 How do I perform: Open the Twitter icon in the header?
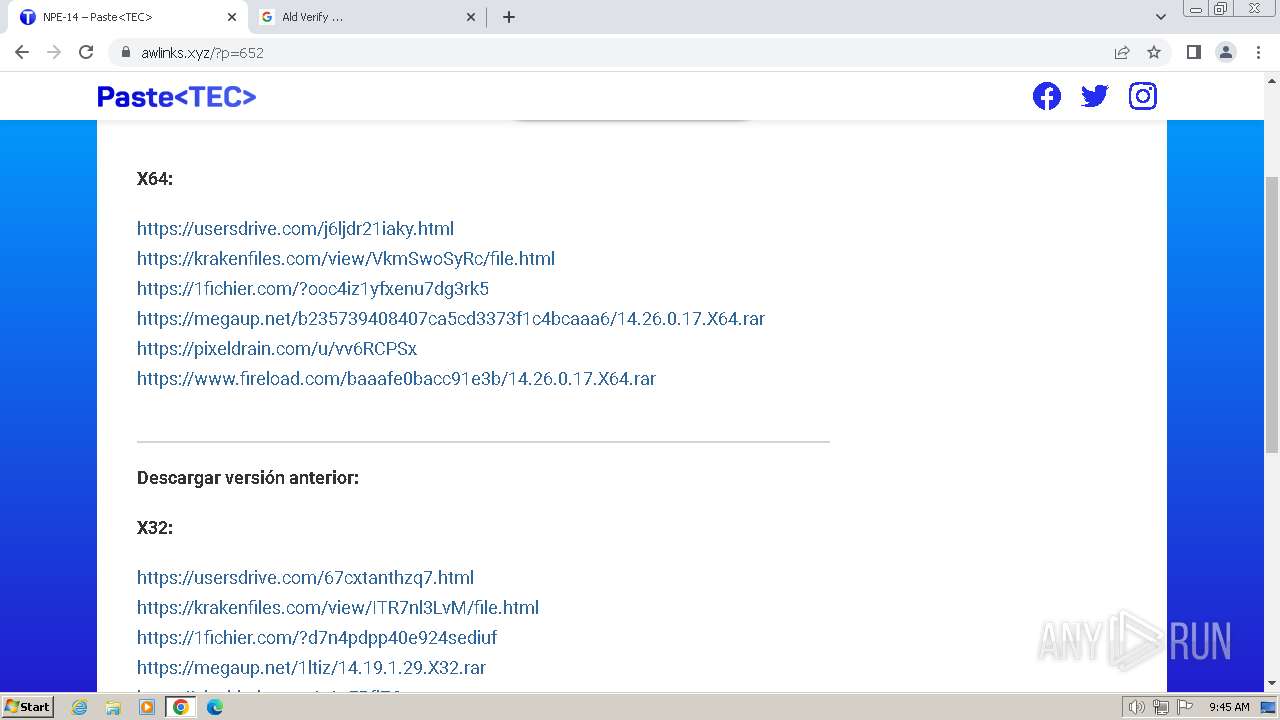pos(1095,96)
